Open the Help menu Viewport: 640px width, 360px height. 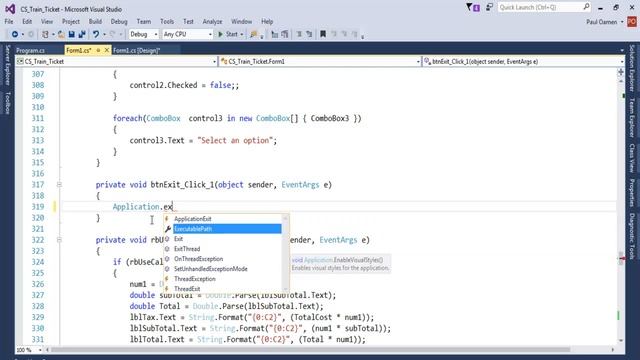267,21
